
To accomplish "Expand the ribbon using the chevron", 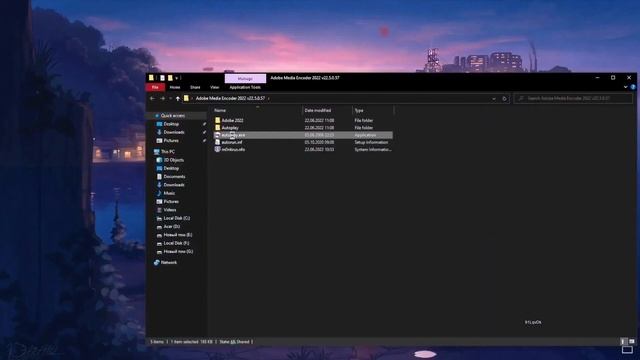I will 625,87.
